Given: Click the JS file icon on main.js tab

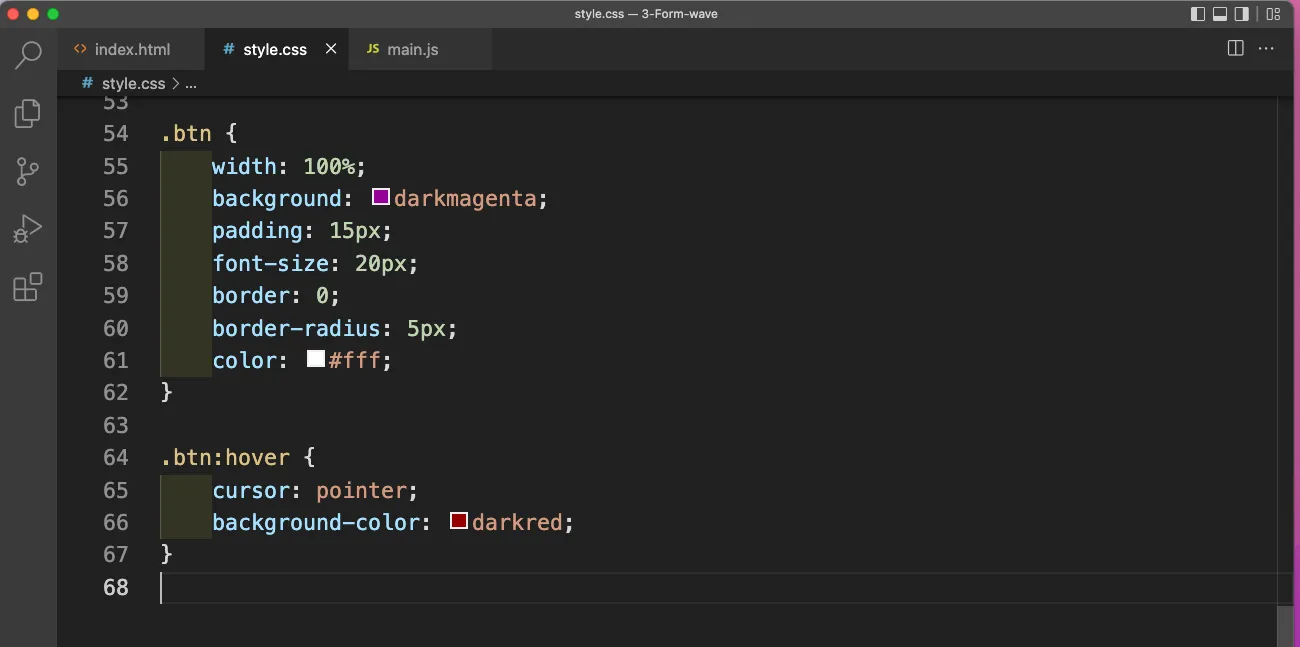Looking at the screenshot, I should pyautogui.click(x=373, y=49).
